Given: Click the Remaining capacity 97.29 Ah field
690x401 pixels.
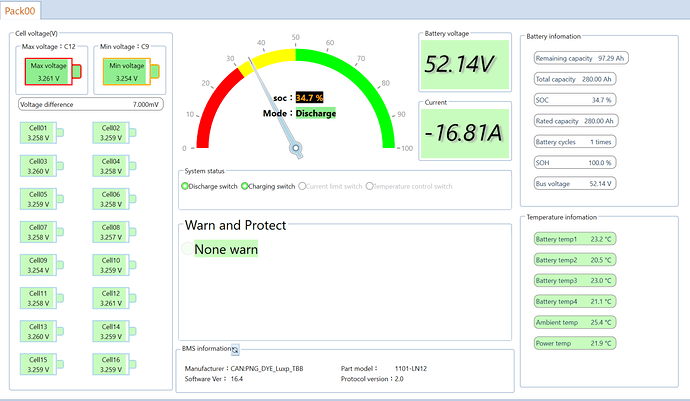Looking at the screenshot, I should (581, 58).
